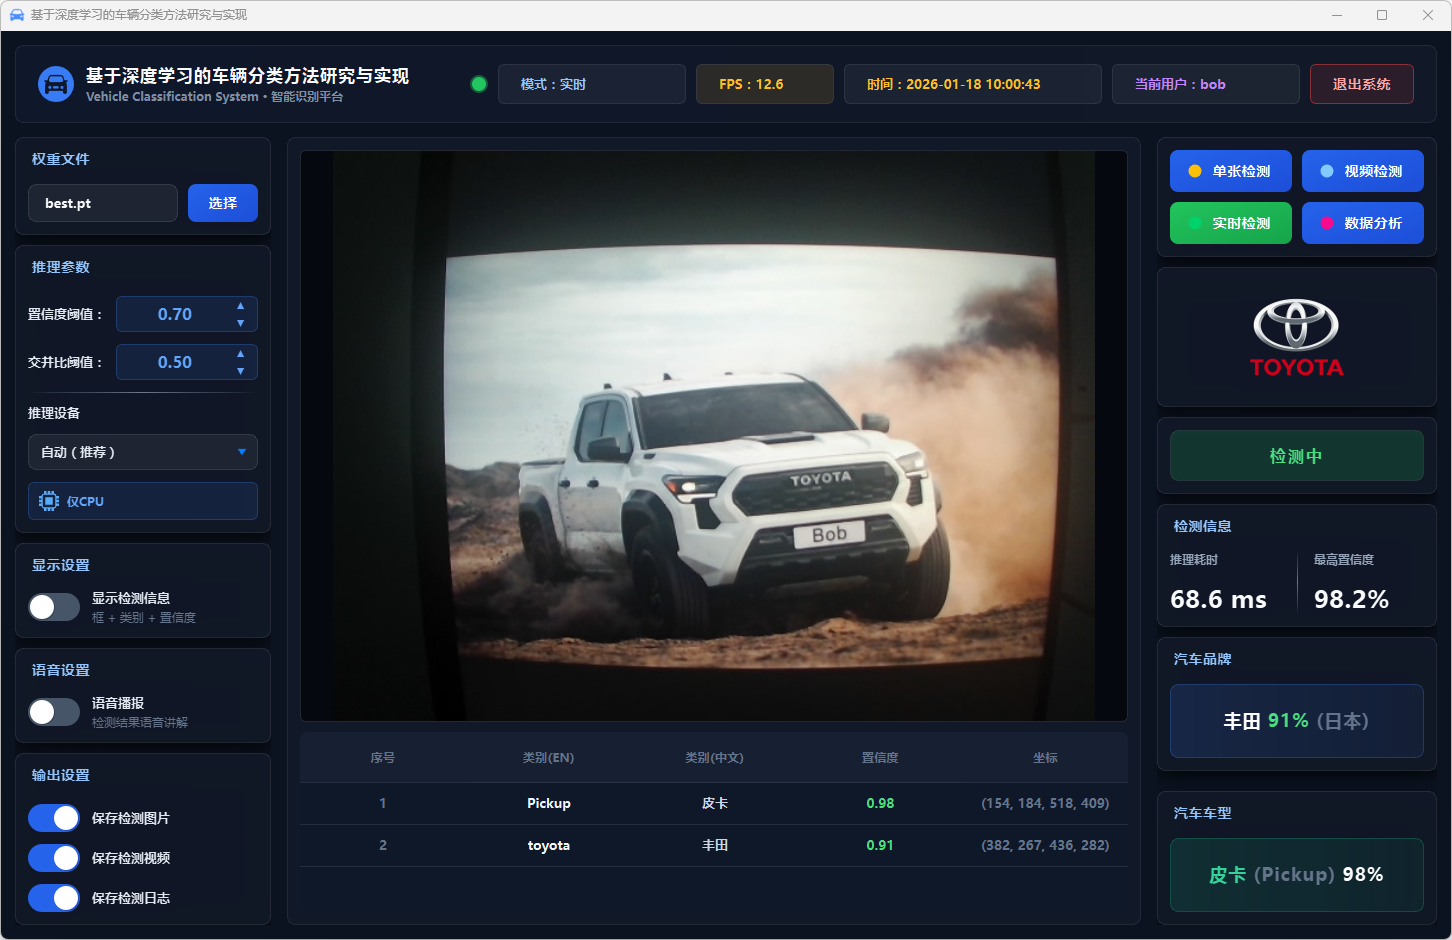This screenshot has height=940, width=1452.
Task: Click the 序号 column header
Action: coord(383,758)
